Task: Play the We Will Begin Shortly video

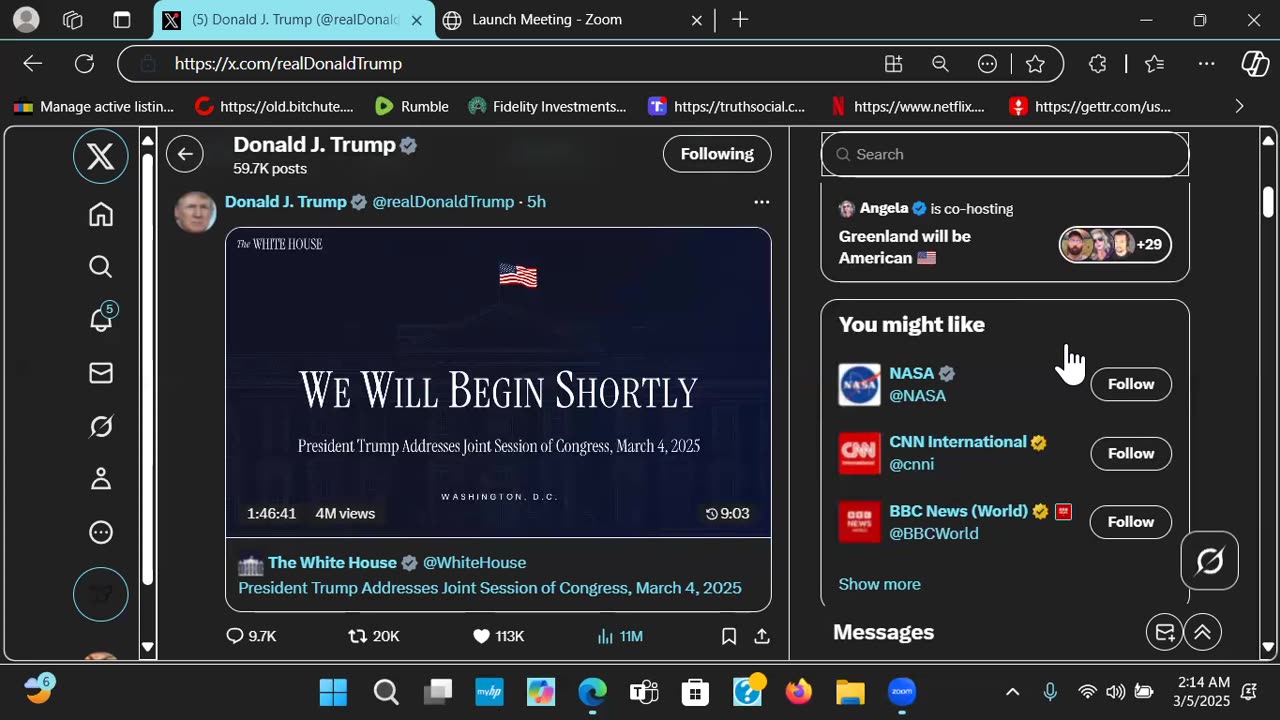Action: tap(498, 383)
